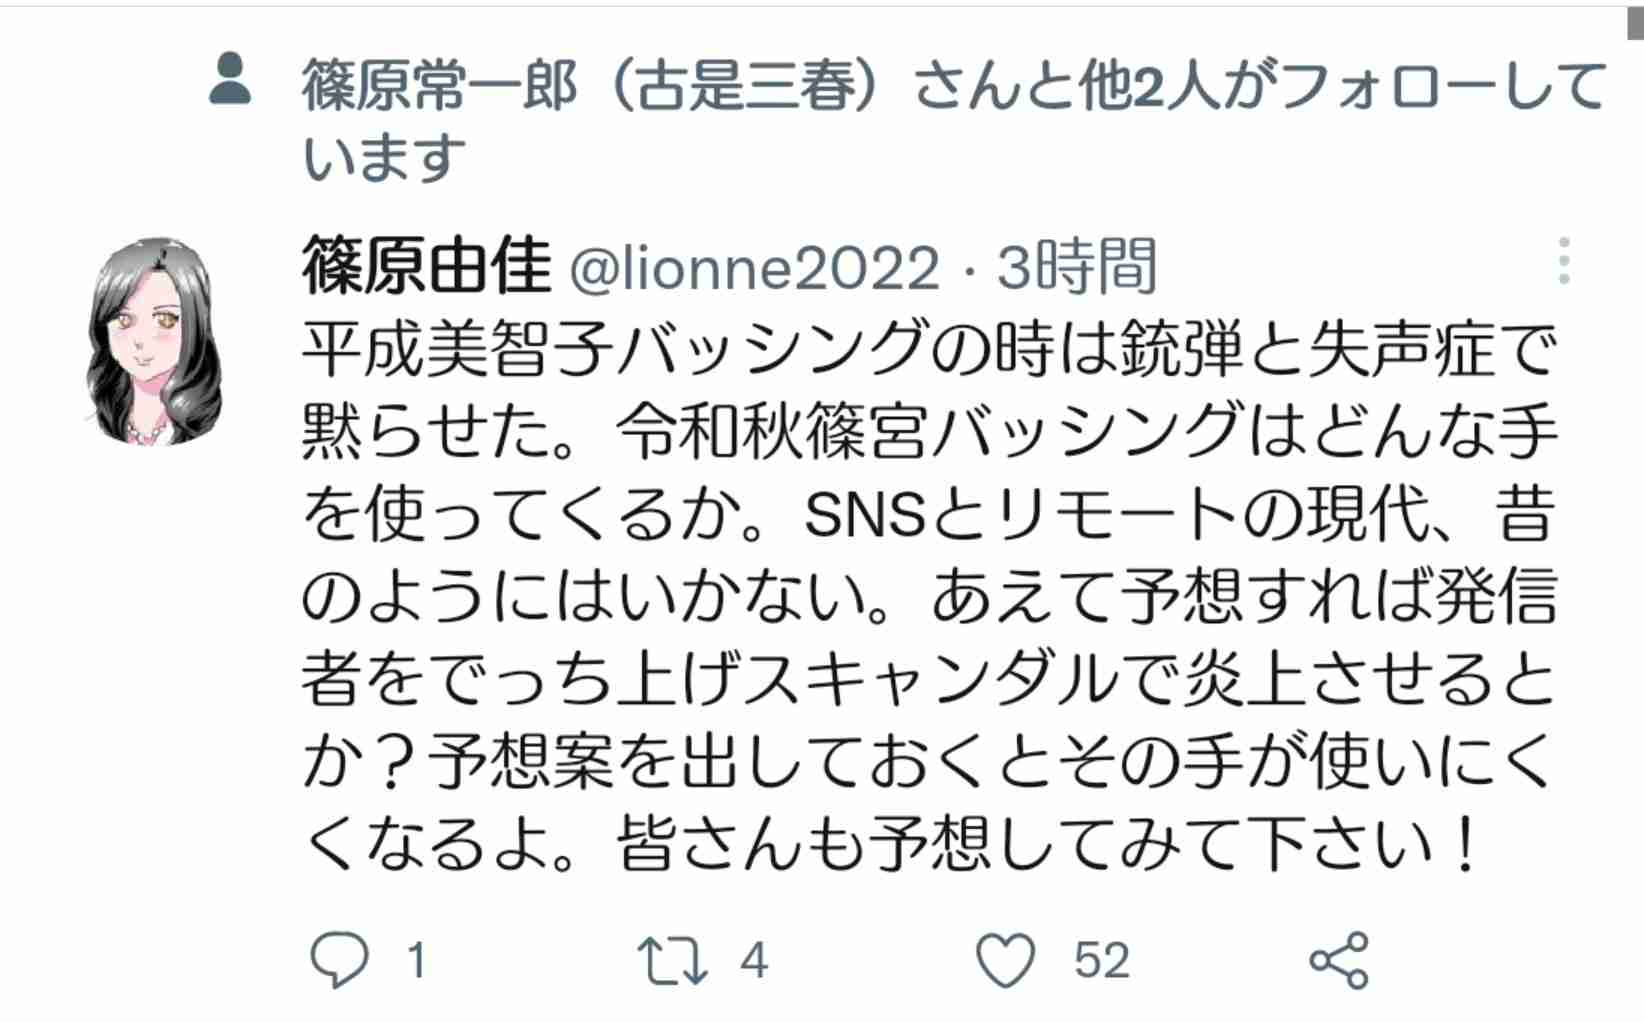This screenshot has height=1022, width=1644.
Task: Open the 篠原由佳 profile avatar
Action: tap(154, 341)
